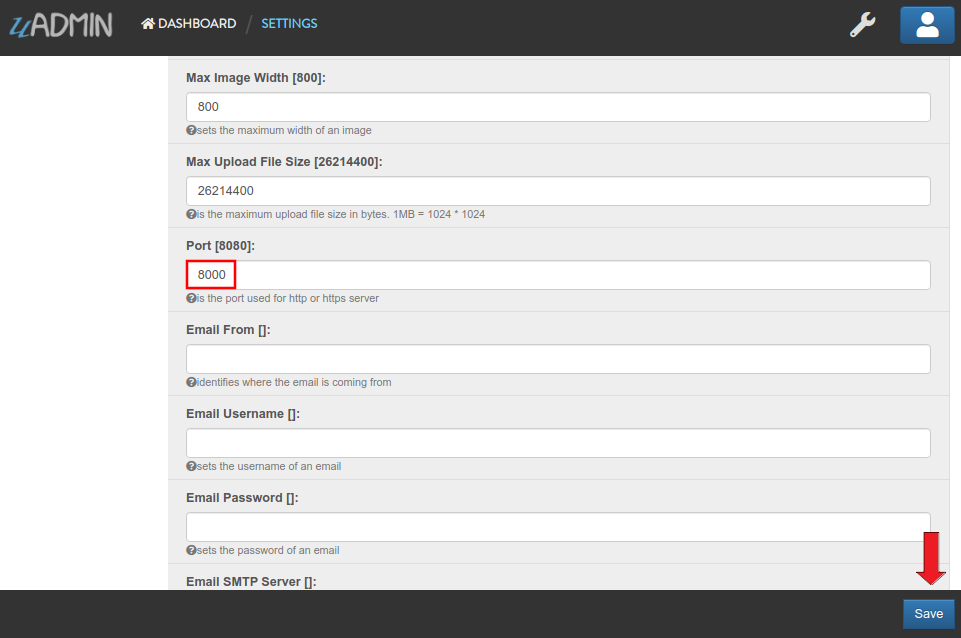This screenshot has width=961, height=638.
Task: Click the 'Port [8080]:' label
Action: tap(220, 246)
